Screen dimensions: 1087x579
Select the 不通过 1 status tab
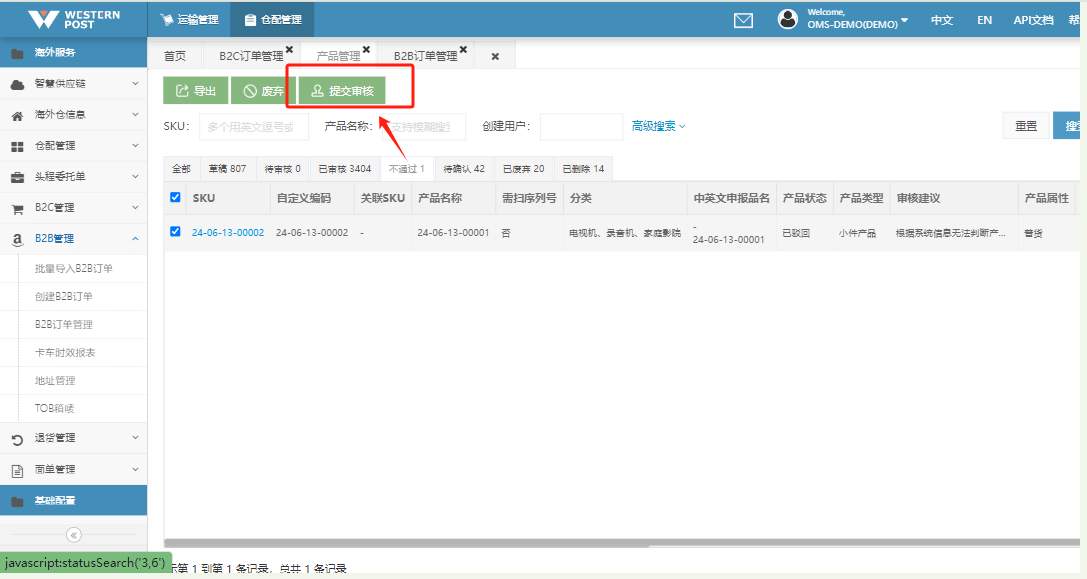click(407, 168)
